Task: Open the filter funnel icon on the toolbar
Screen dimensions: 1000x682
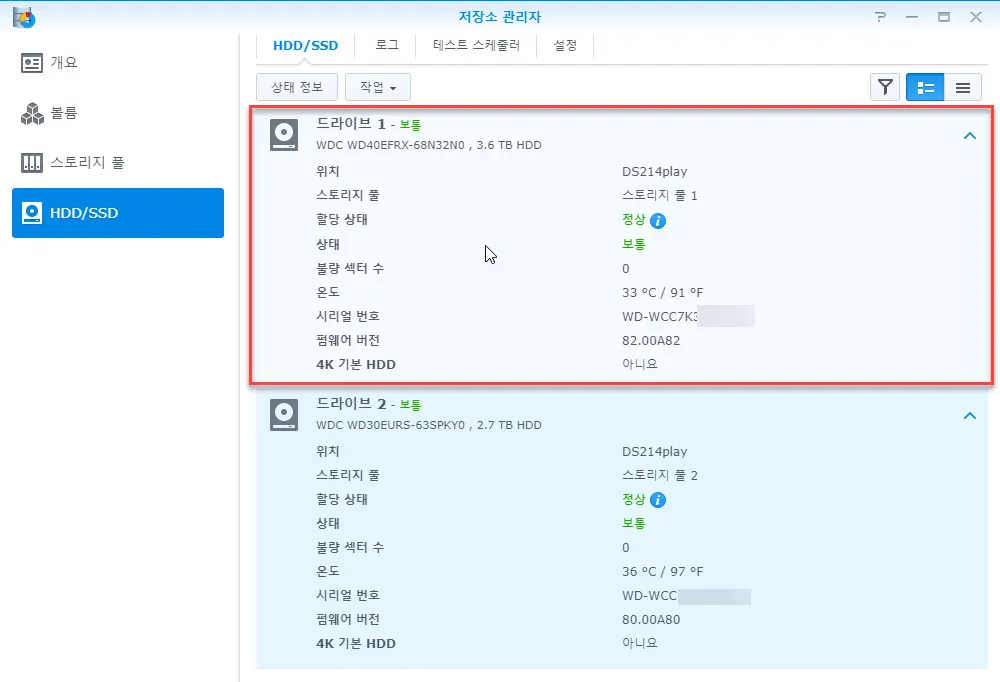Action: pos(884,87)
